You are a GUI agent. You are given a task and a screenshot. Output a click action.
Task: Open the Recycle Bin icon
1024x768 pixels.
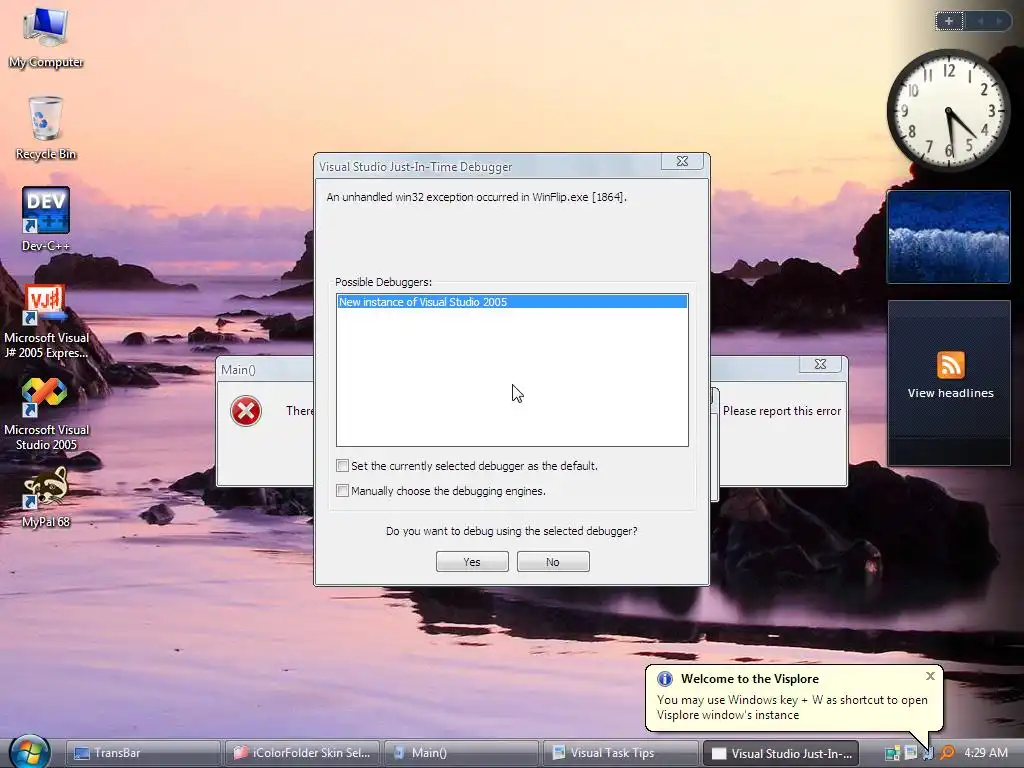click(46, 128)
